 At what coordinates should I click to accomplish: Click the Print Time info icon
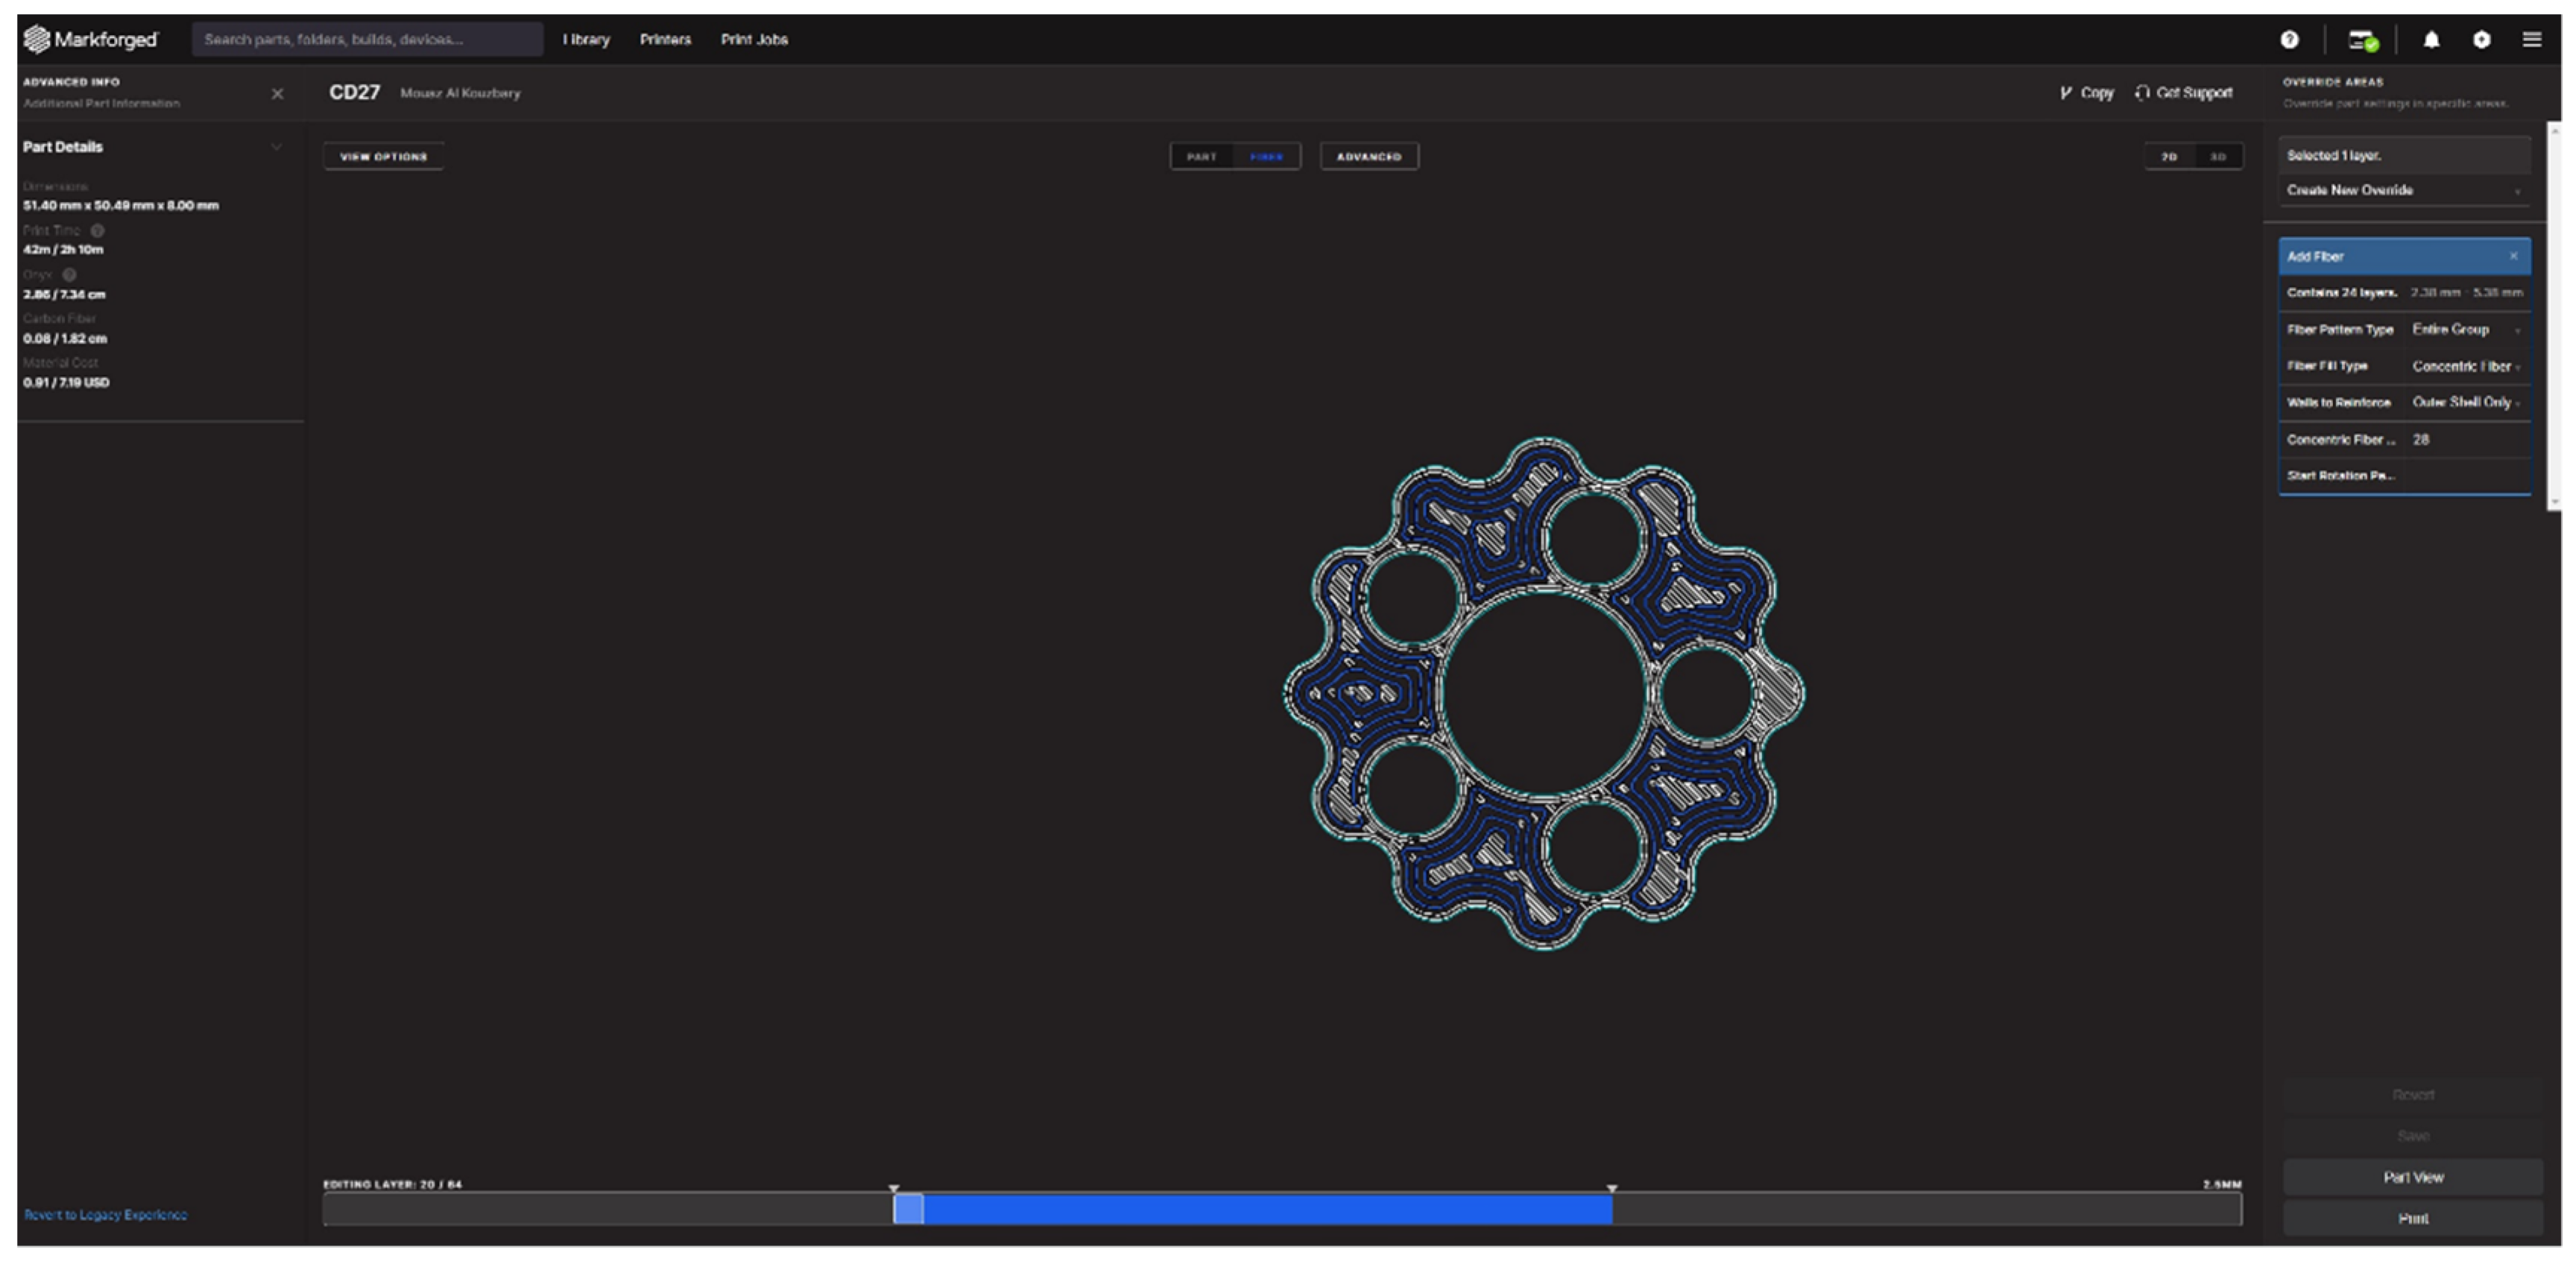click(x=98, y=230)
